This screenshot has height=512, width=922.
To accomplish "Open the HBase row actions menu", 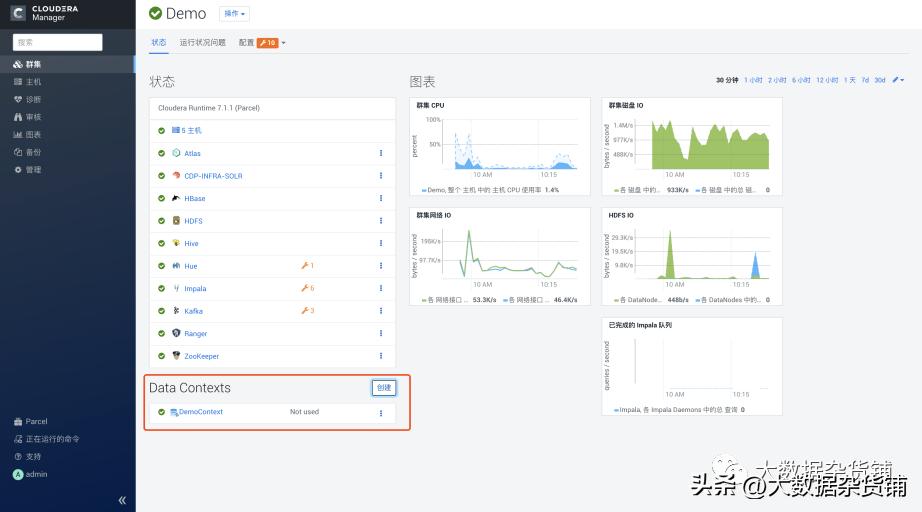I will [381, 198].
